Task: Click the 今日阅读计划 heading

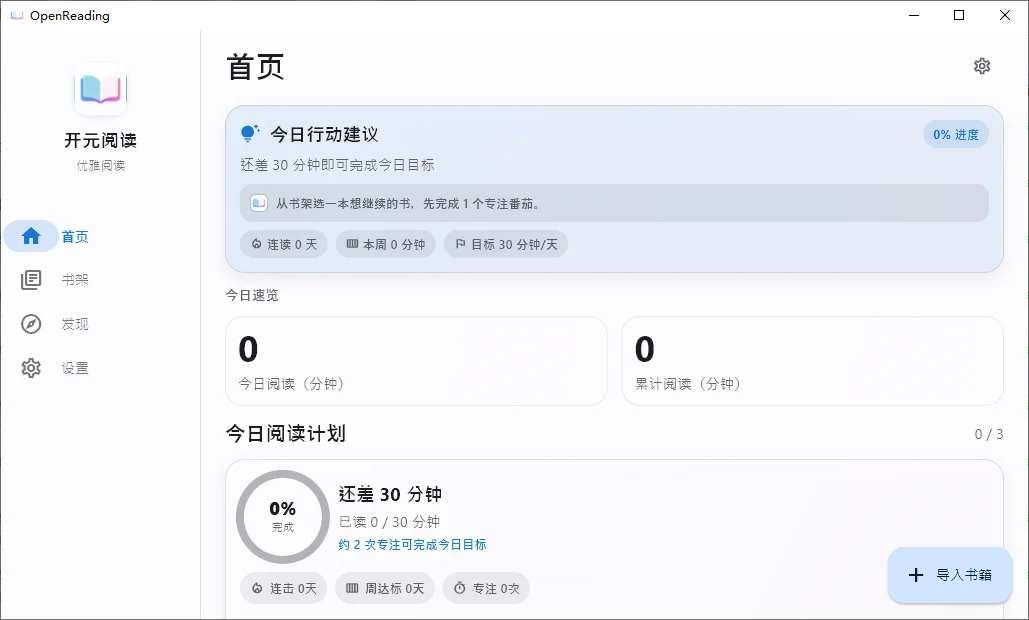Action: click(x=285, y=434)
